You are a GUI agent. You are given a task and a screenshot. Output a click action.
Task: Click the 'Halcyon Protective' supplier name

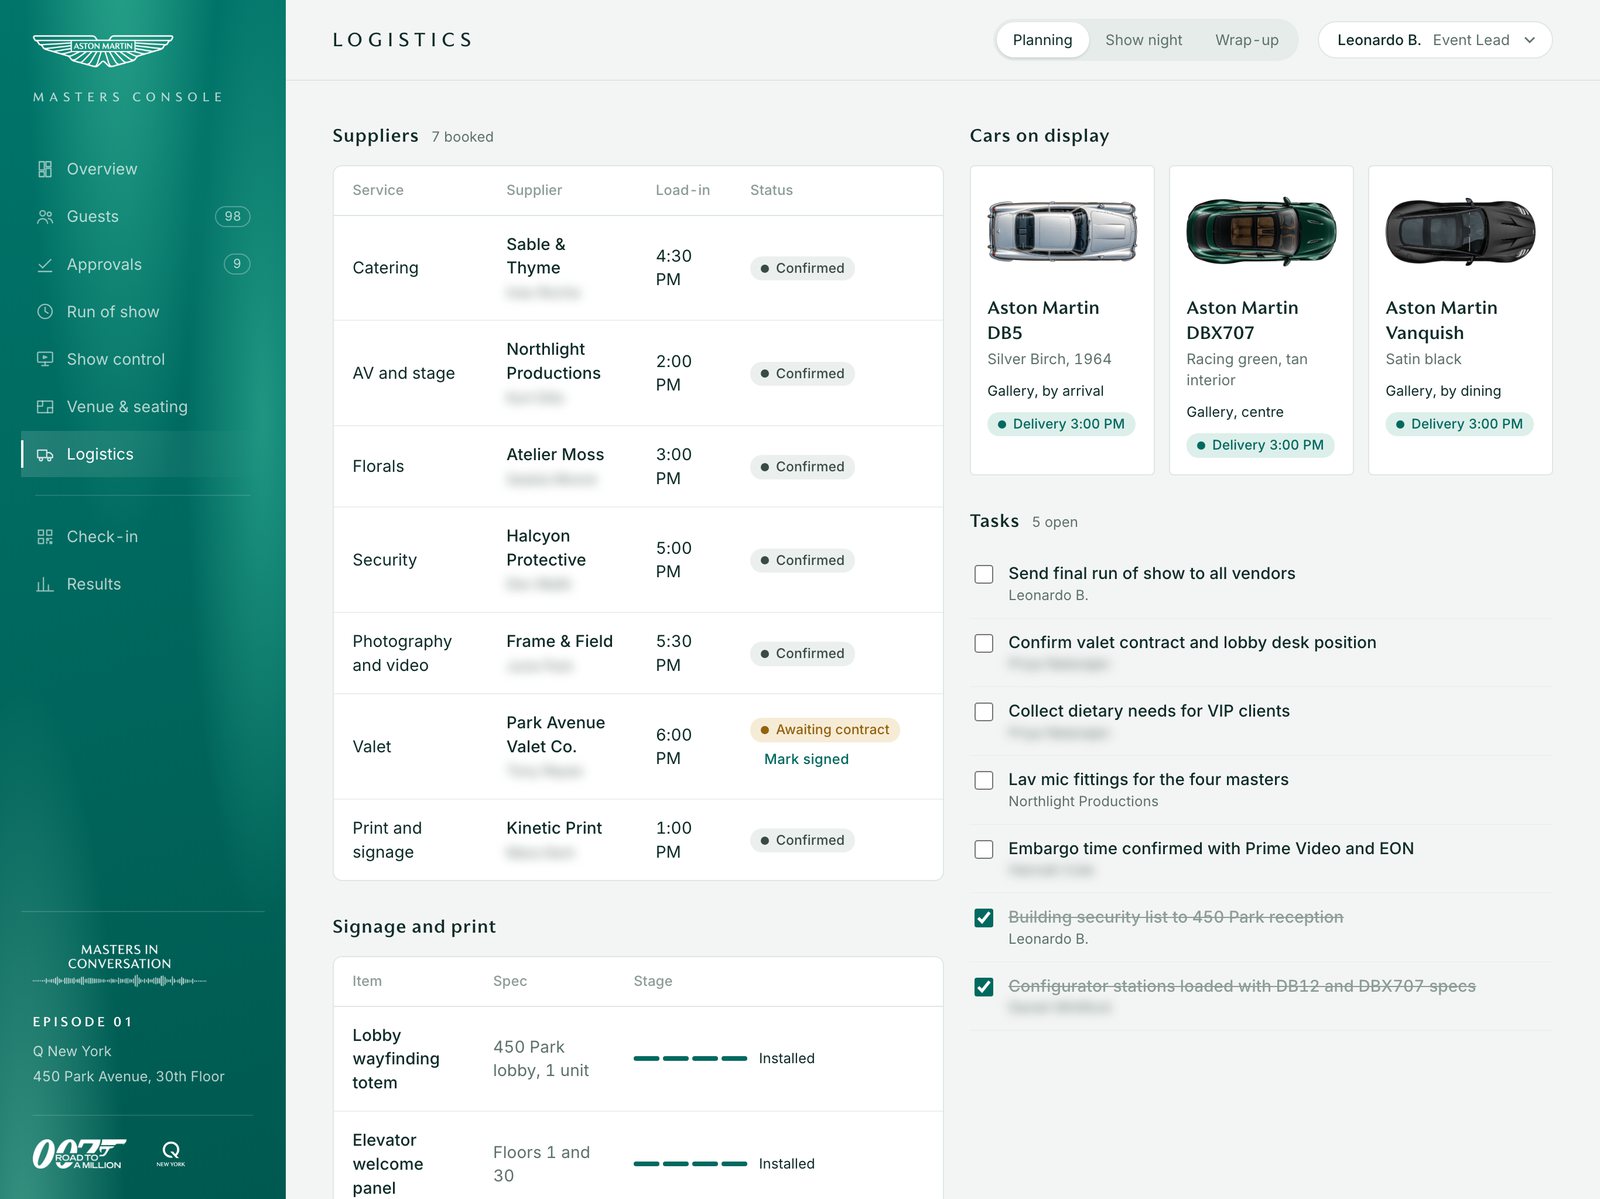pyautogui.click(x=546, y=548)
